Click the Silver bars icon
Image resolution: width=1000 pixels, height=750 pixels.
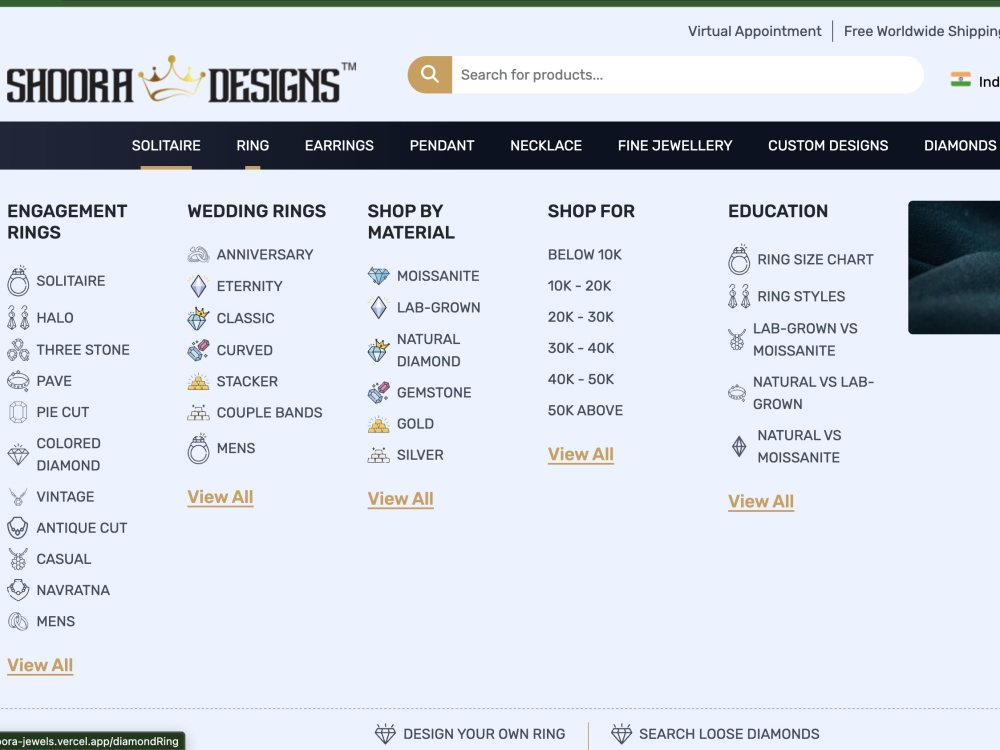pyautogui.click(x=379, y=455)
